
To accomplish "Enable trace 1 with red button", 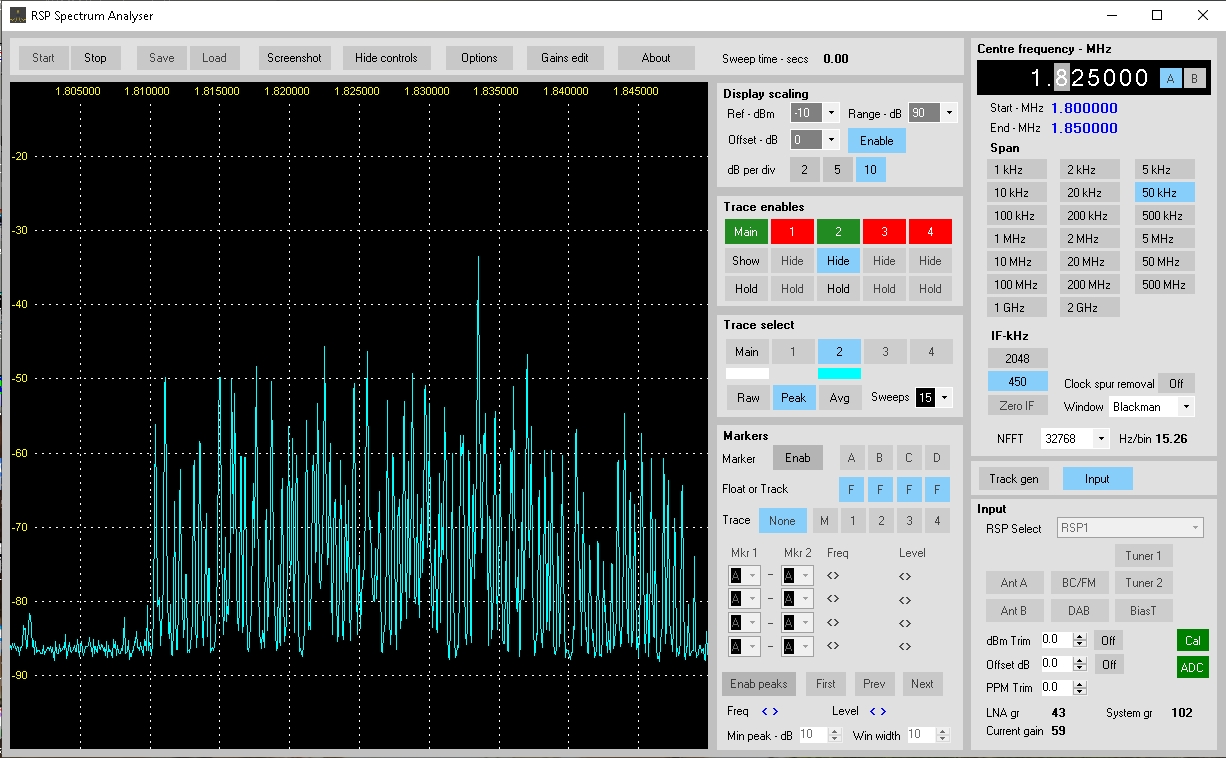I will point(792,232).
